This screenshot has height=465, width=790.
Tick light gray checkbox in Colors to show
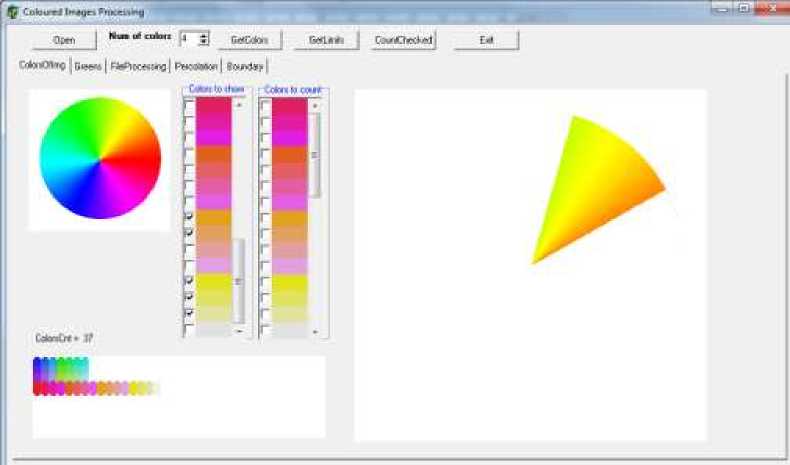click(x=189, y=330)
